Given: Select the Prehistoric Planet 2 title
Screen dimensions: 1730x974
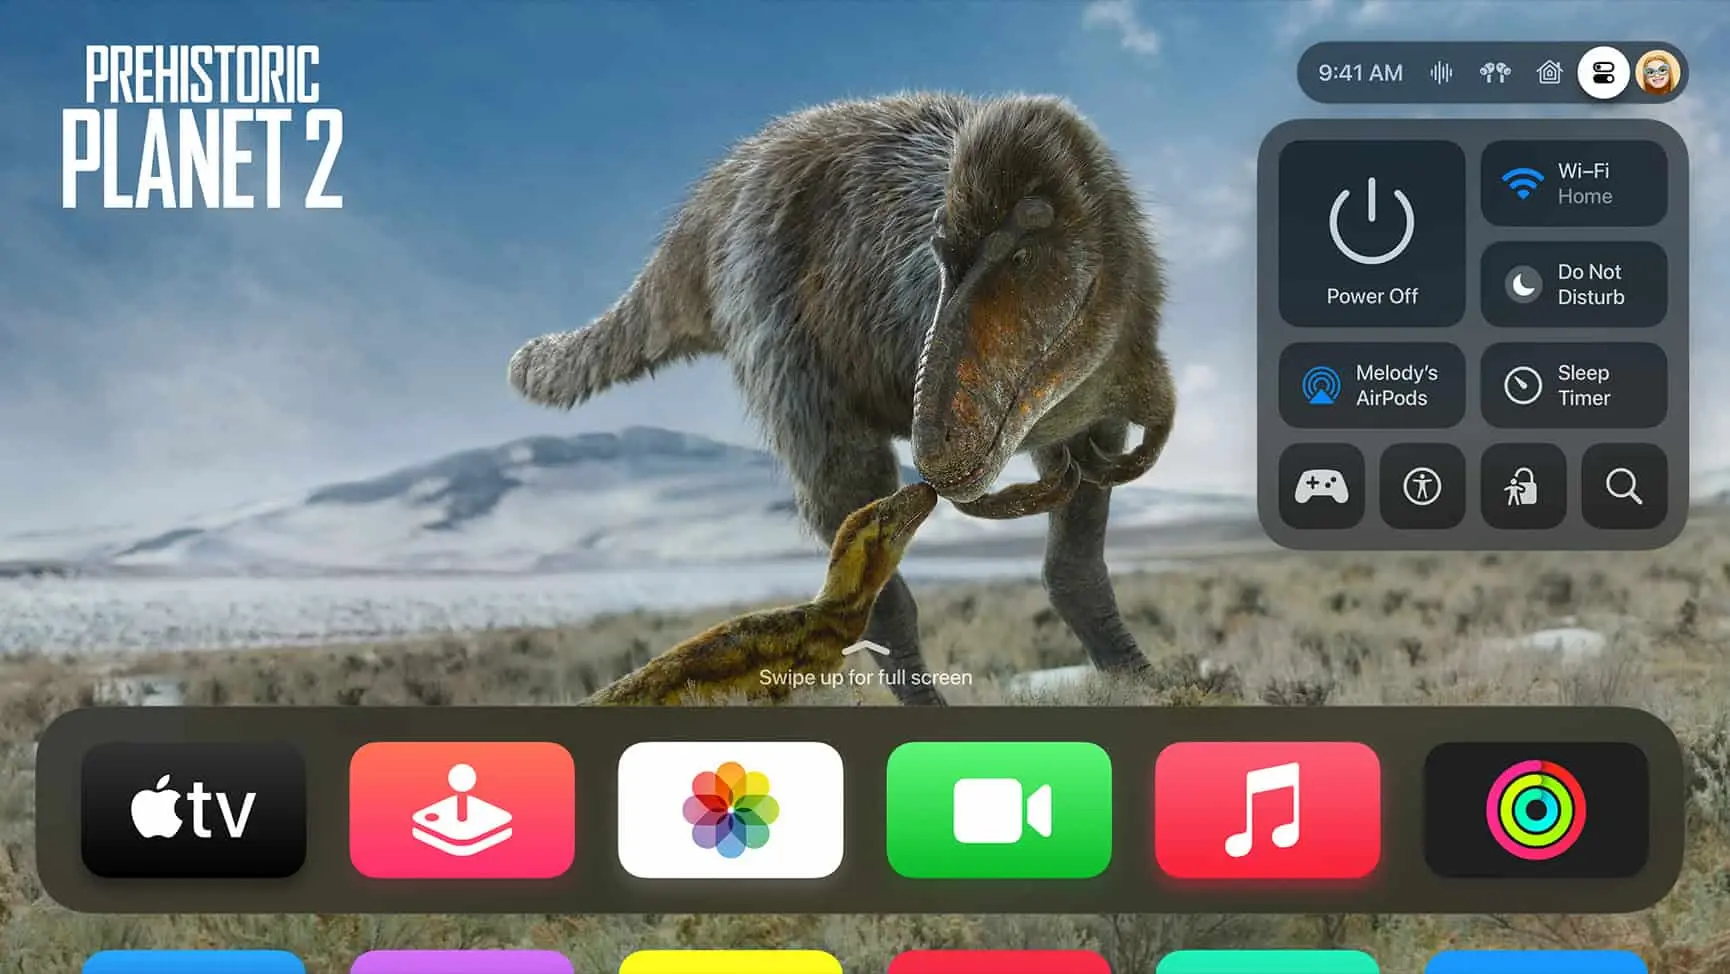Looking at the screenshot, I should coord(202,127).
